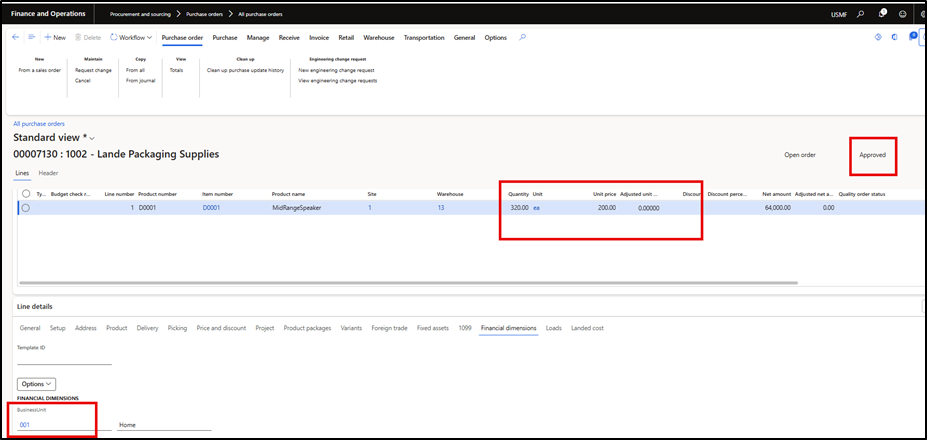Expand the Options dropdown in Line details
This screenshot has width=927, height=440.
click(36, 383)
